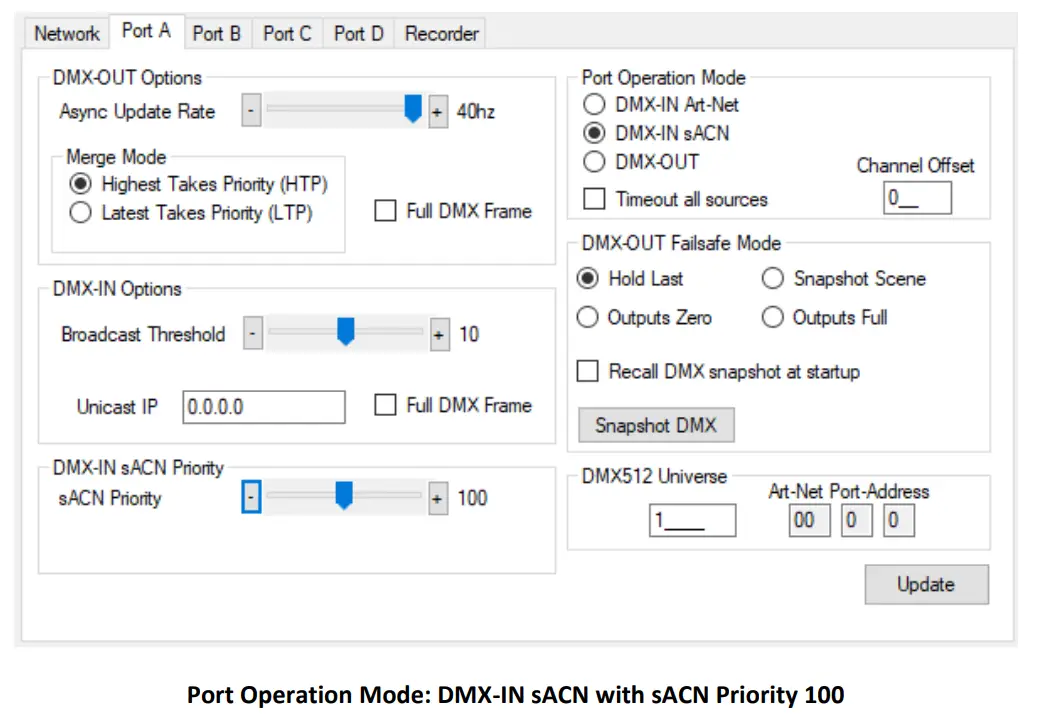Open the Recorder tab
Image resolution: width=1038 pixels, height=720 pixels.
pyautogui.click(x=440, y=33)
